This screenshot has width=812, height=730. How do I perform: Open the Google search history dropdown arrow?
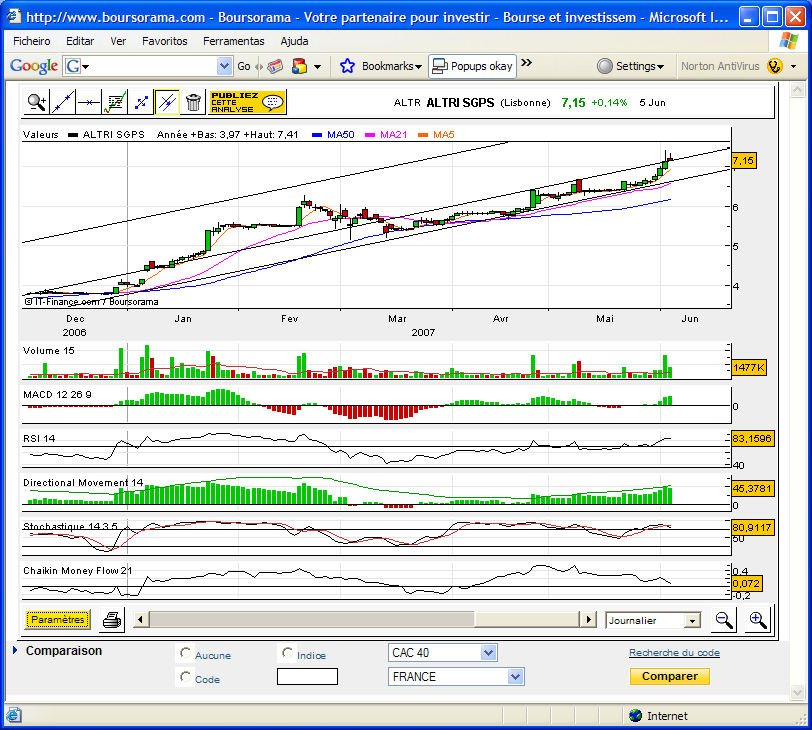pos(224,66)
